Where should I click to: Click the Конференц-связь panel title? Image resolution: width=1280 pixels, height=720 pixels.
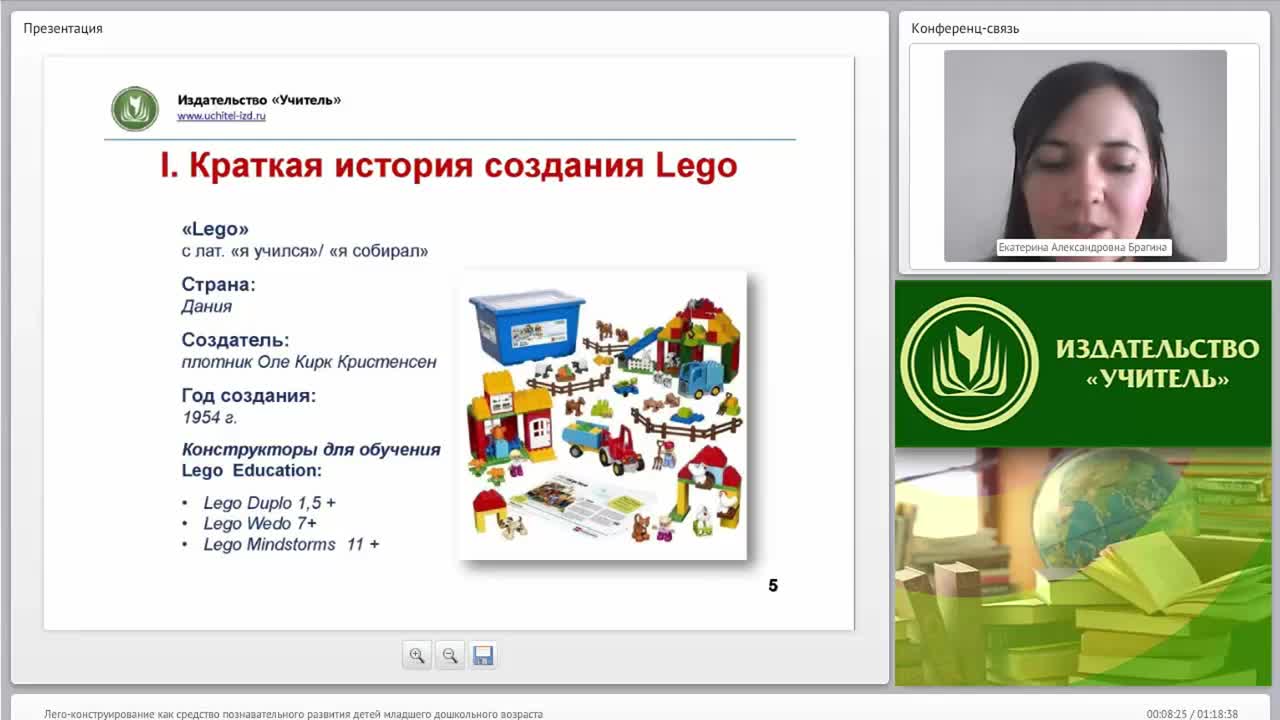[x=965, y=28]
